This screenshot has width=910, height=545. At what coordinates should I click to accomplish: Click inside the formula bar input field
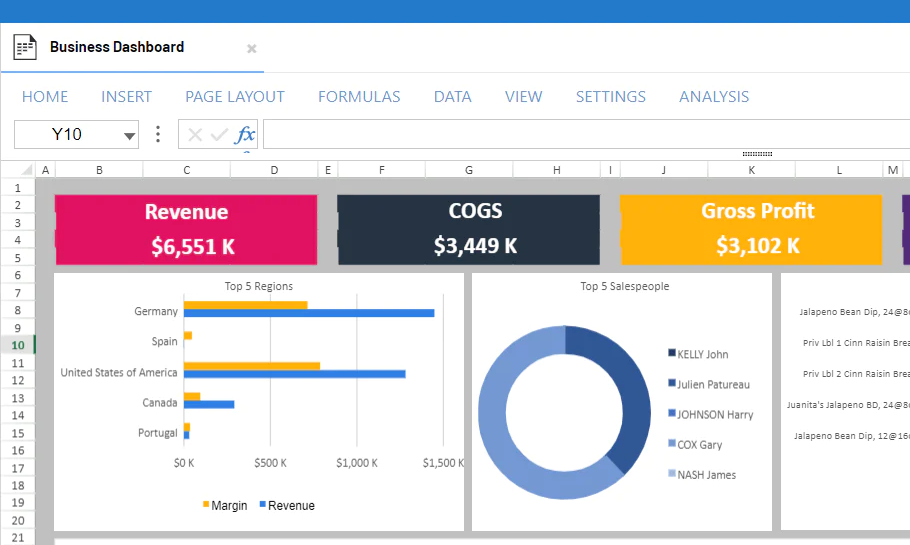(580, 135)
